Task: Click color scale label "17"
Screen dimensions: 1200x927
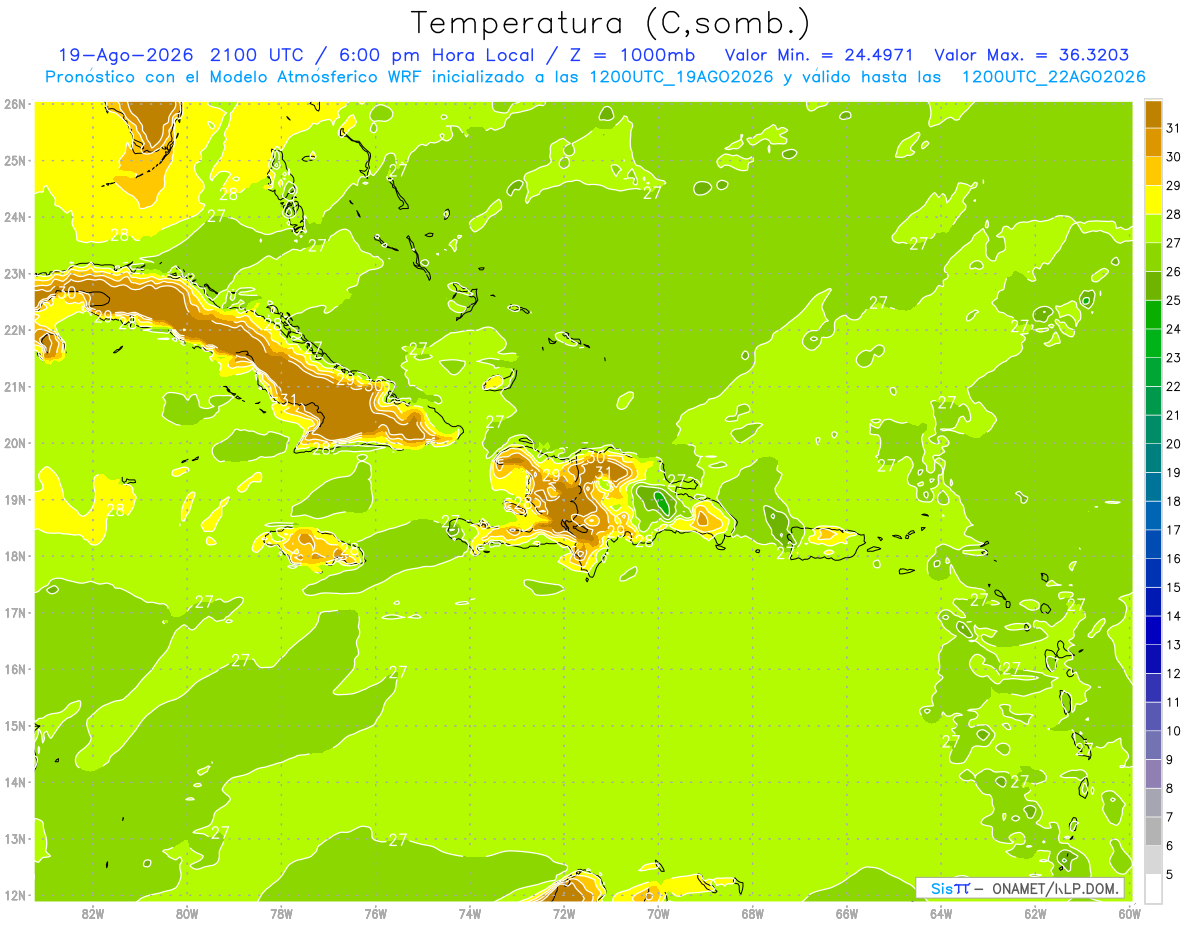Action: (1173, 530)
